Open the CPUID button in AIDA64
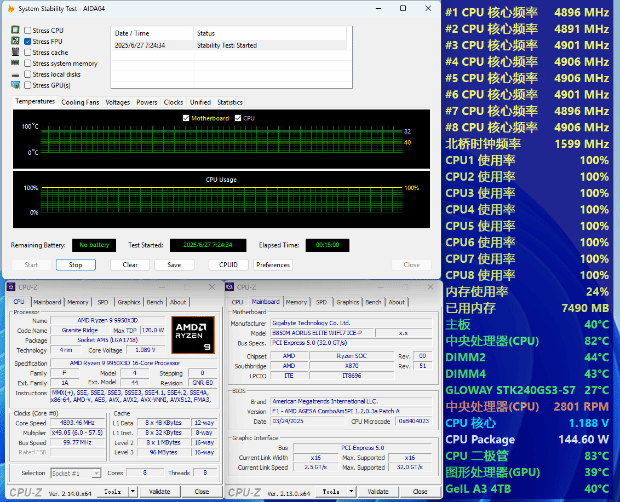The height and width of the screenshot is (502, 620). pyautogui.click(x=228, y=265)
